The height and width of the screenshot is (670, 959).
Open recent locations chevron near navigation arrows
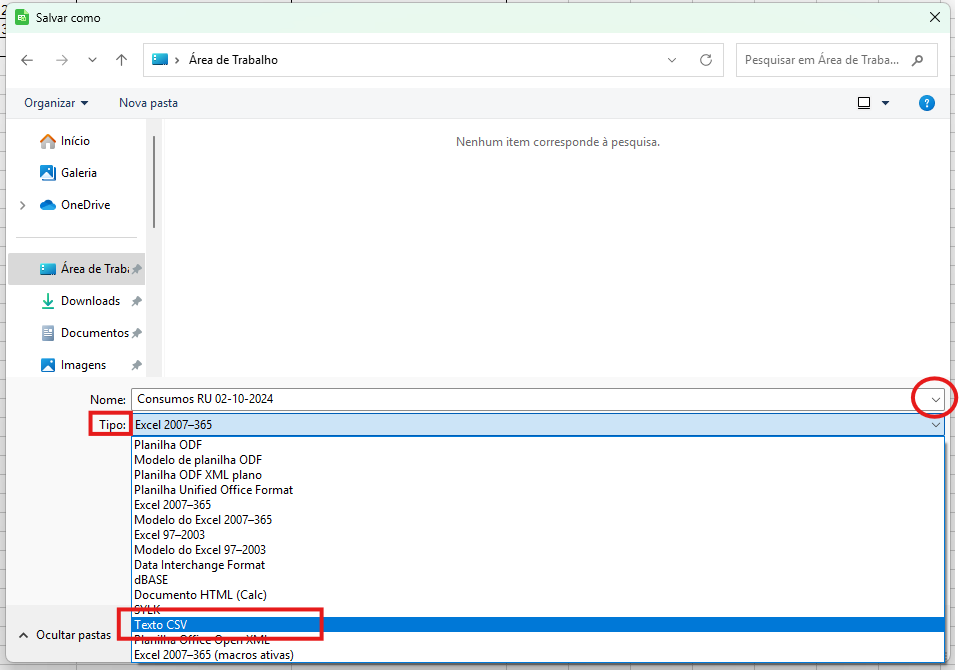point(92,60)
